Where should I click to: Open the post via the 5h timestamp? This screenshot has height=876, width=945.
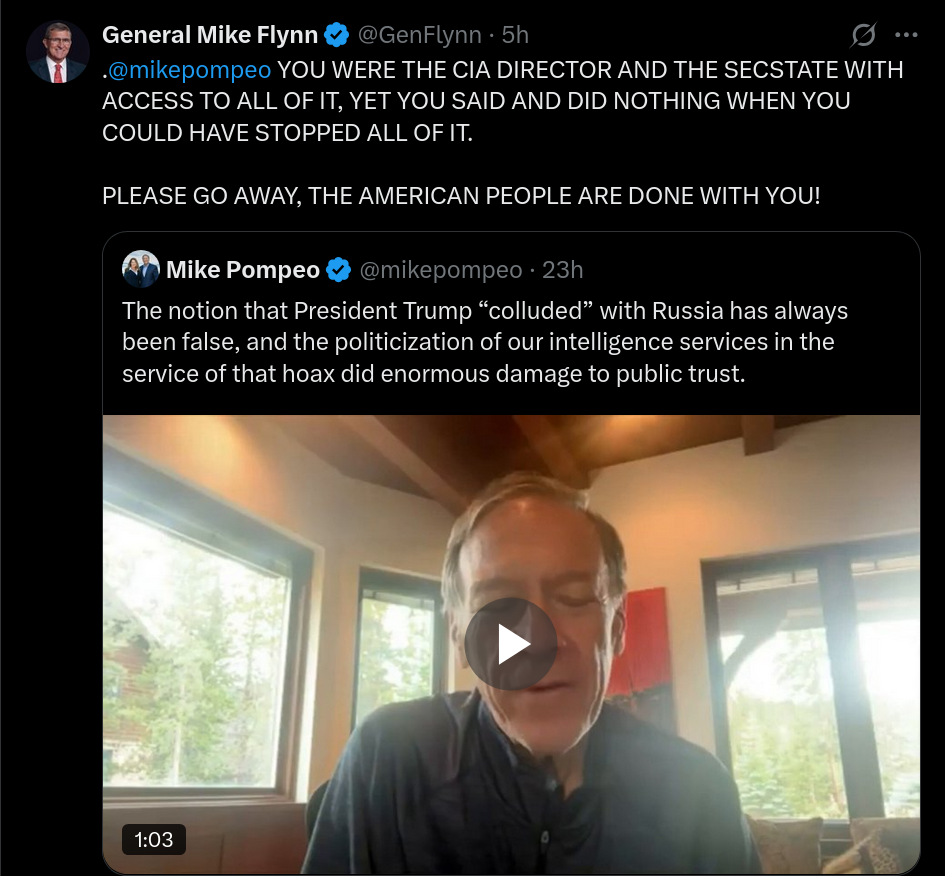(x=515, y=35)
